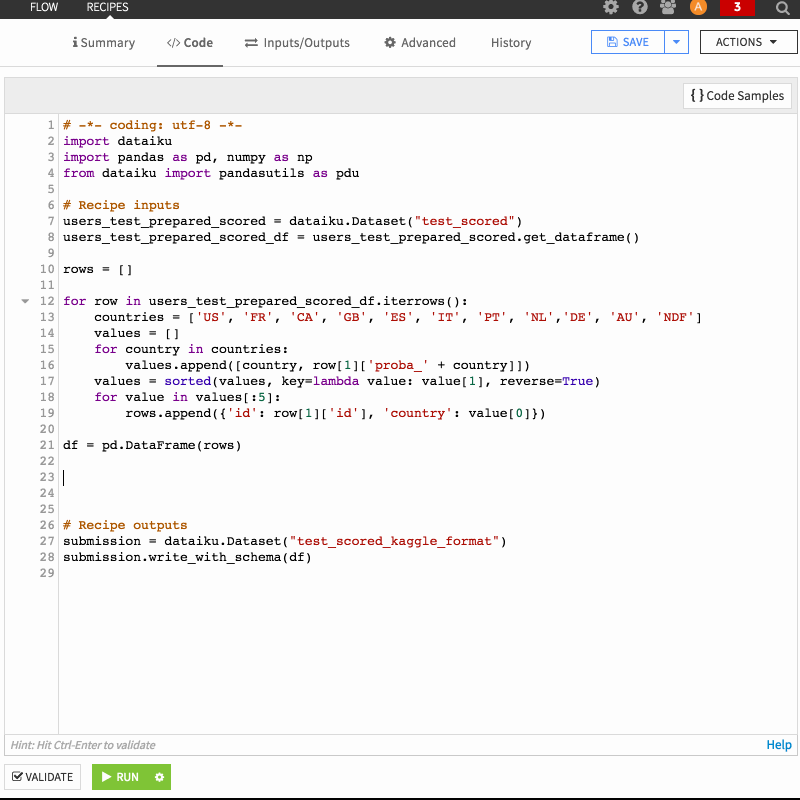800x800 pixels.
Task: Click 'submission.write_with_schema(df)' line
Action: (x=187, y=557)
